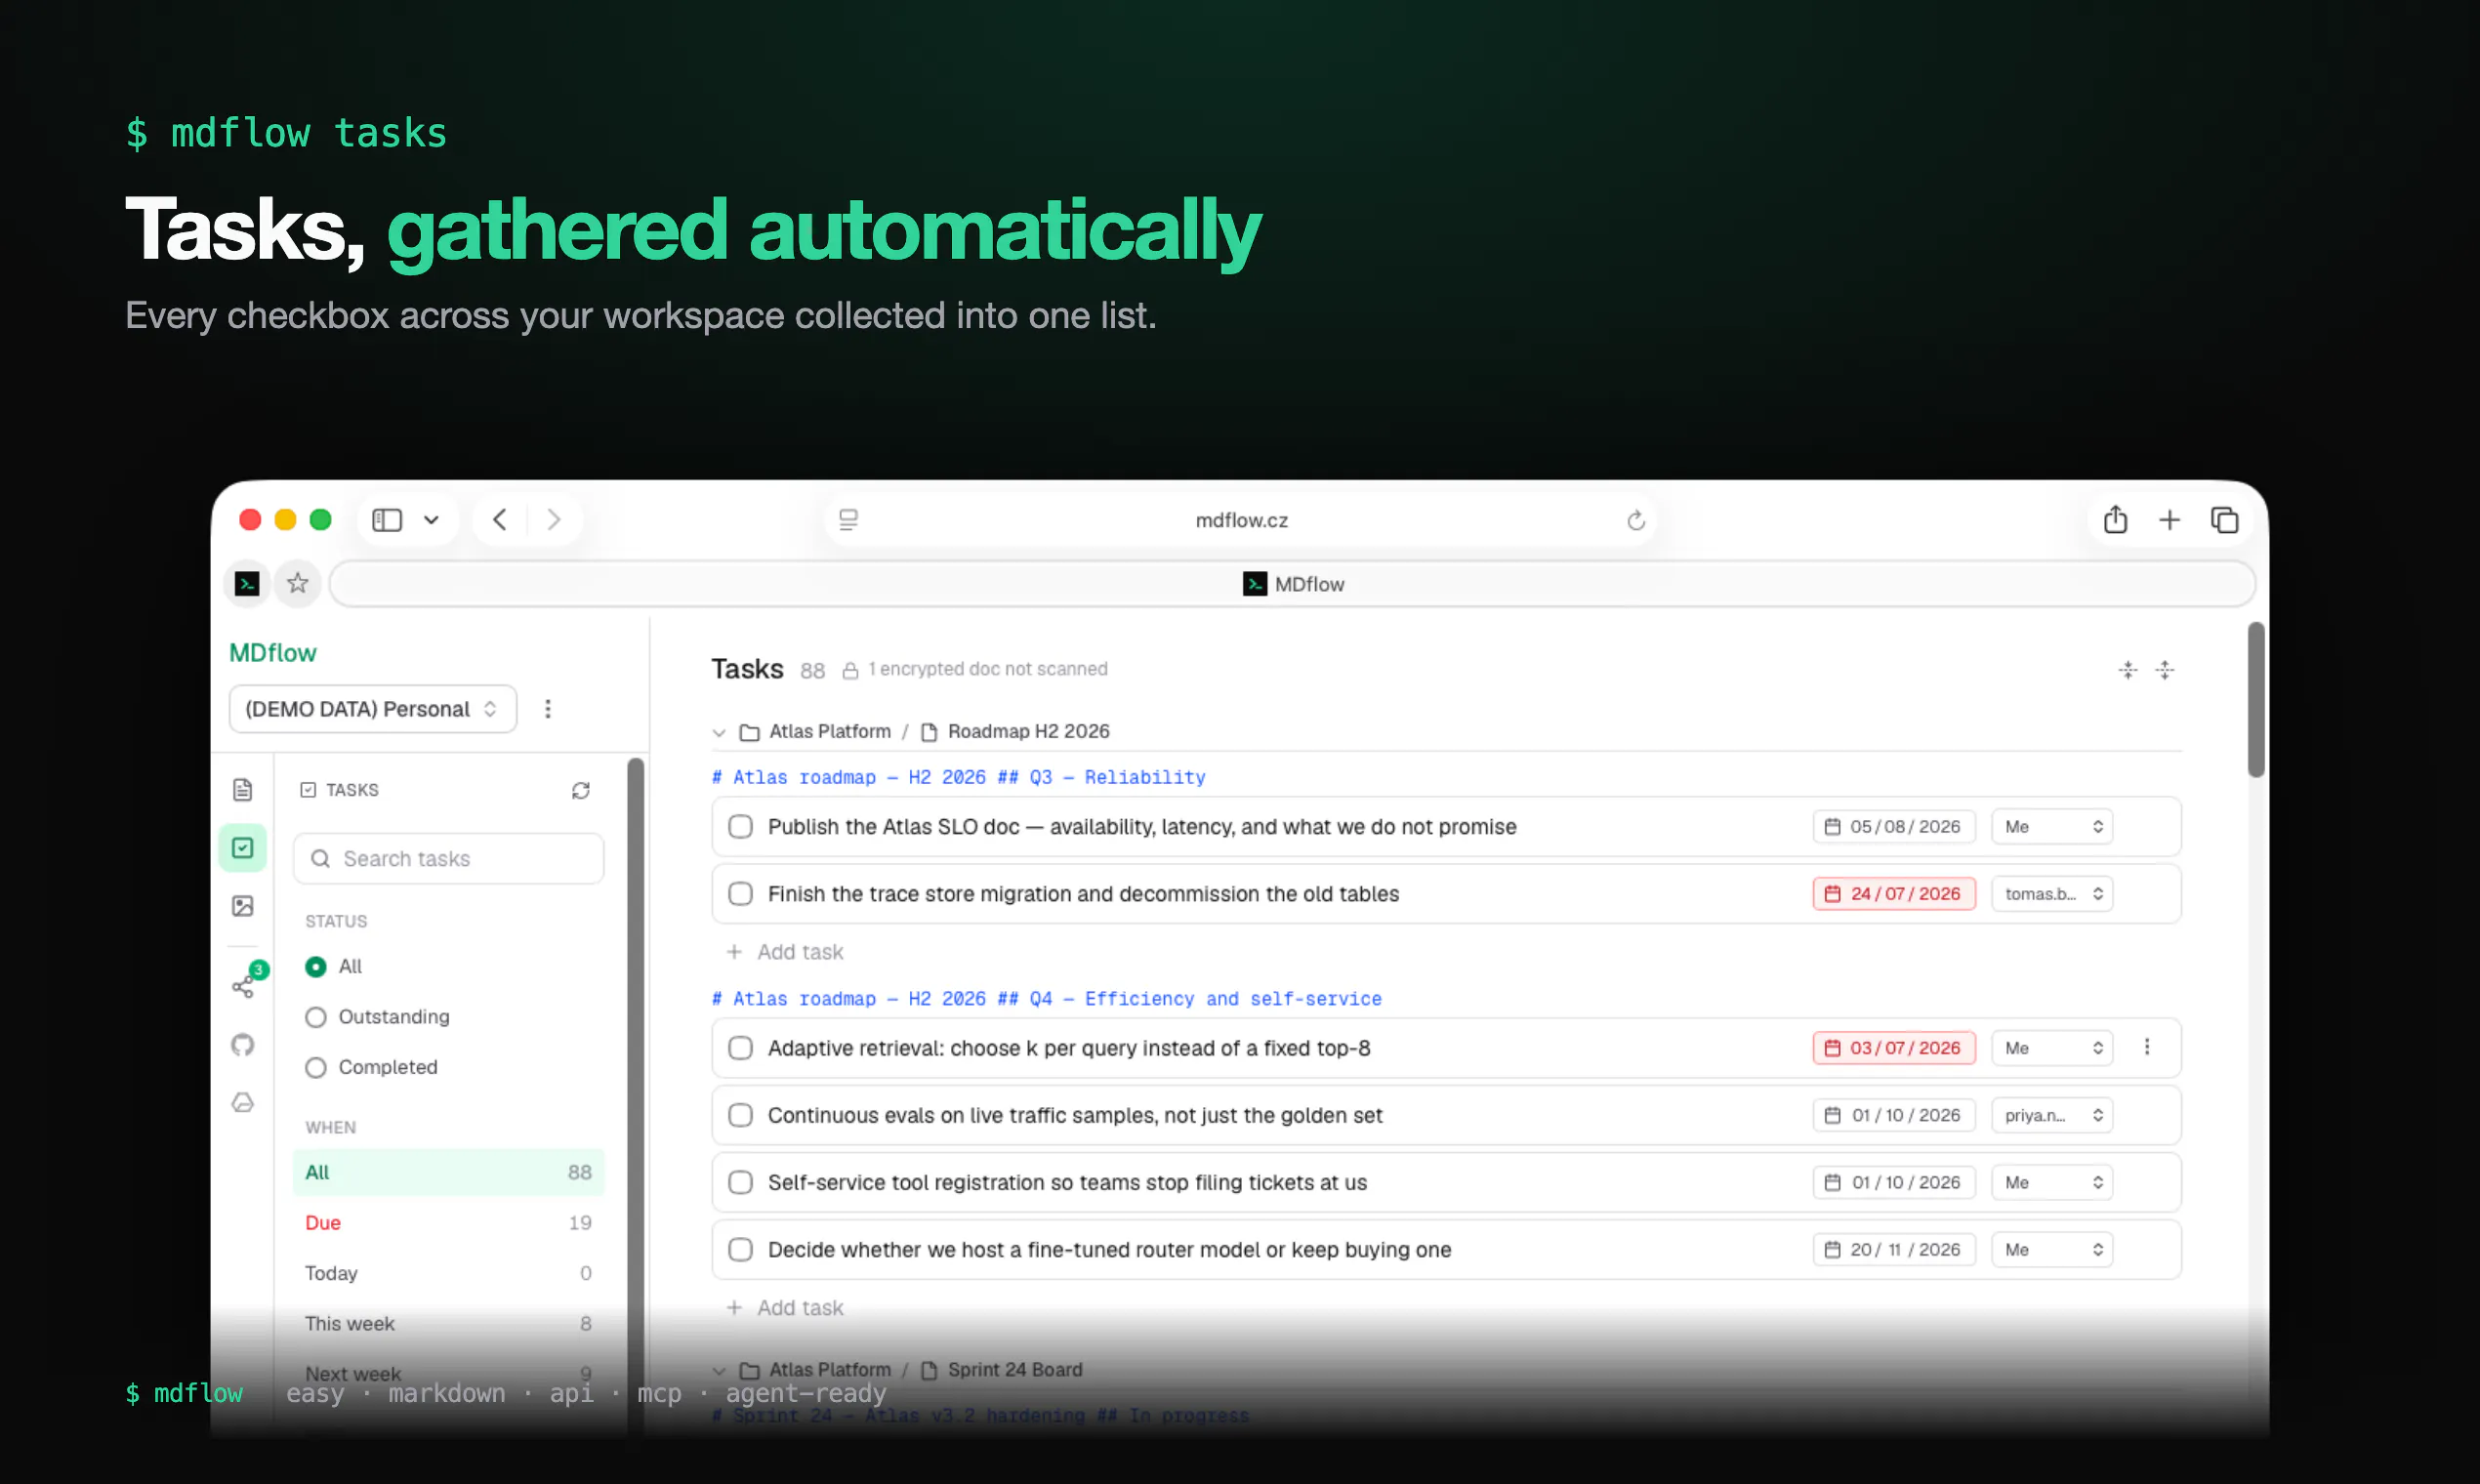The image size is (2480, 1484).
Task: Open the (DEMO DATA) Personal workspace dropdown
Action: (373, 709)
